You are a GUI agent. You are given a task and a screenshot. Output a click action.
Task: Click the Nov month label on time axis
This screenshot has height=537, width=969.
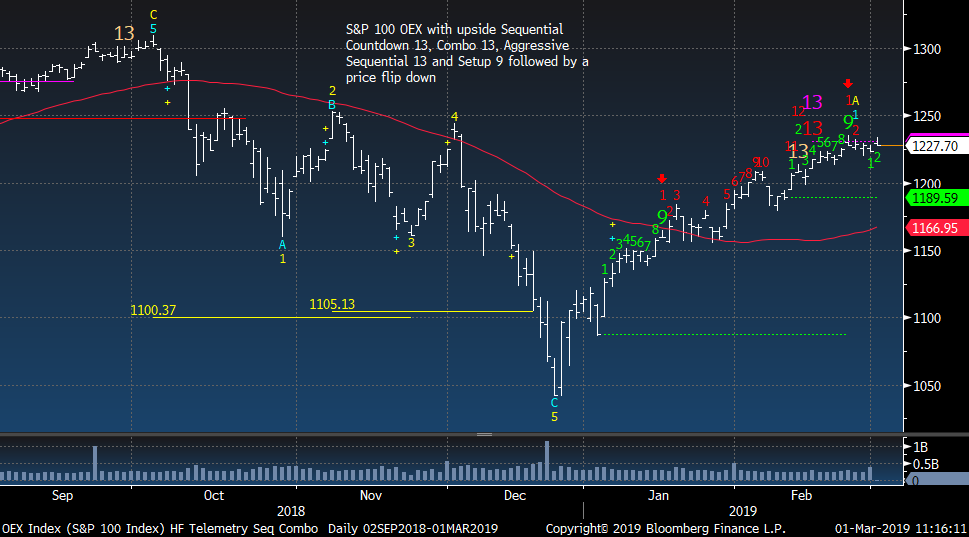(x=371, y=496)
